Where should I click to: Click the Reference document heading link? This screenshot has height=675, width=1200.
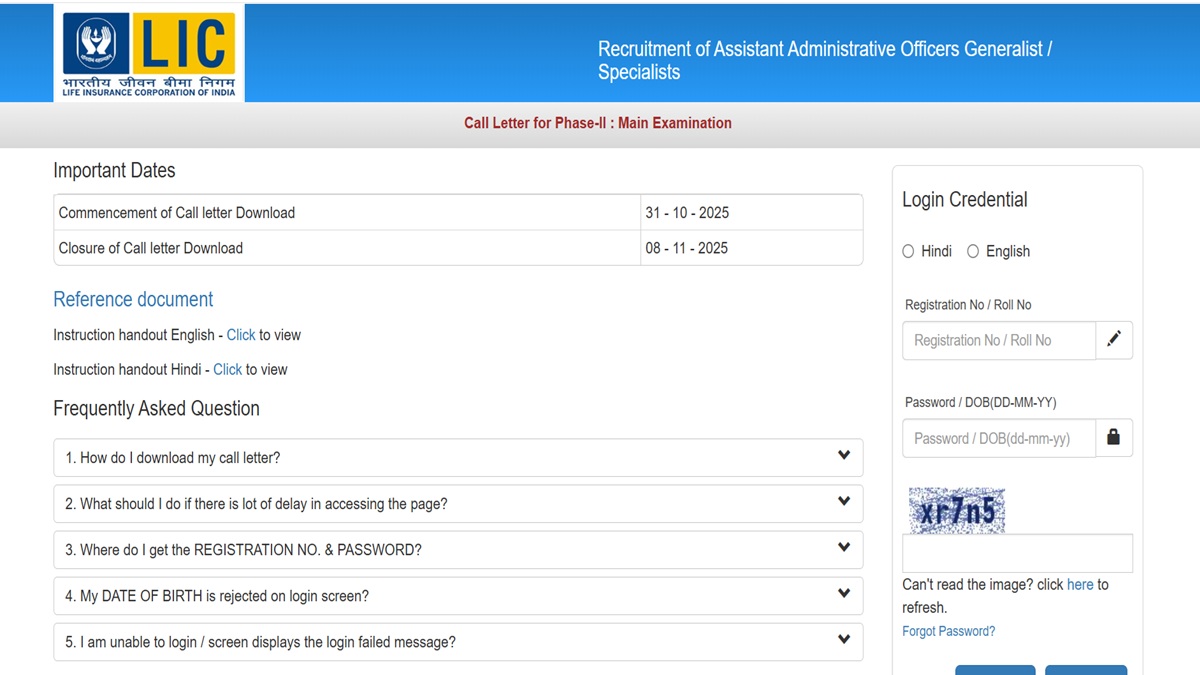(x=133, y=299)
